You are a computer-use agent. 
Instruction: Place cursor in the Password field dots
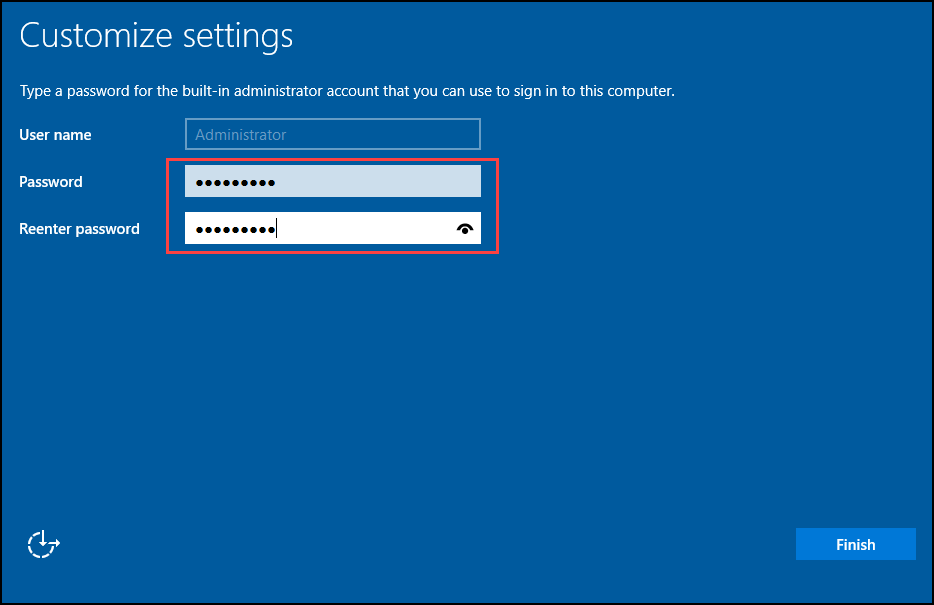[235, 183]
